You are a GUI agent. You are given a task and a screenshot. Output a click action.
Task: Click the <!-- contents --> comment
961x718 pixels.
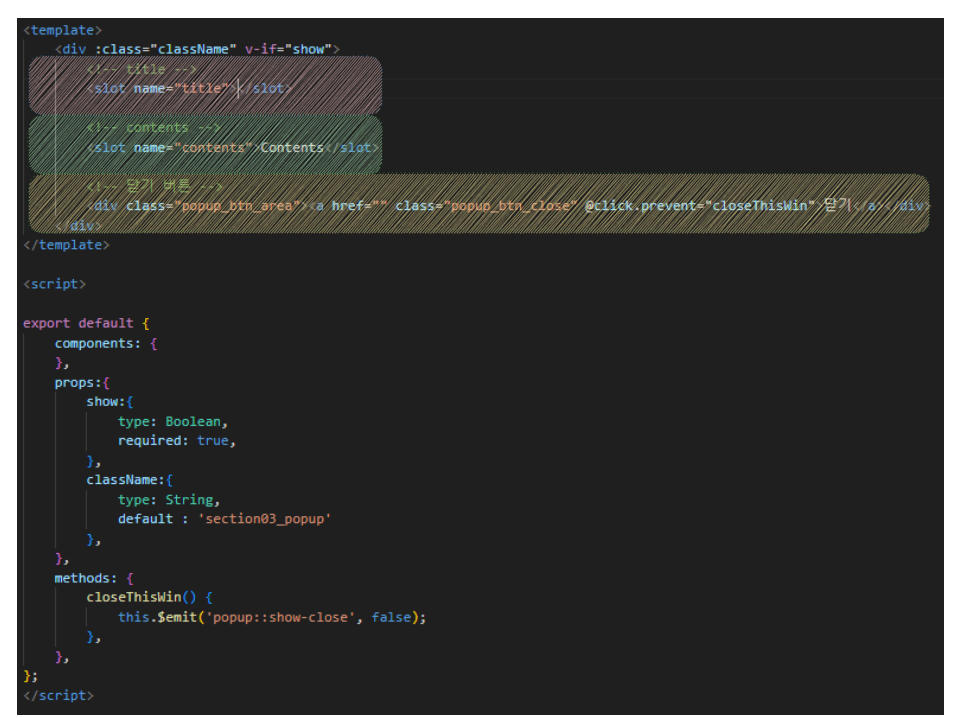[x=153, y=128]
